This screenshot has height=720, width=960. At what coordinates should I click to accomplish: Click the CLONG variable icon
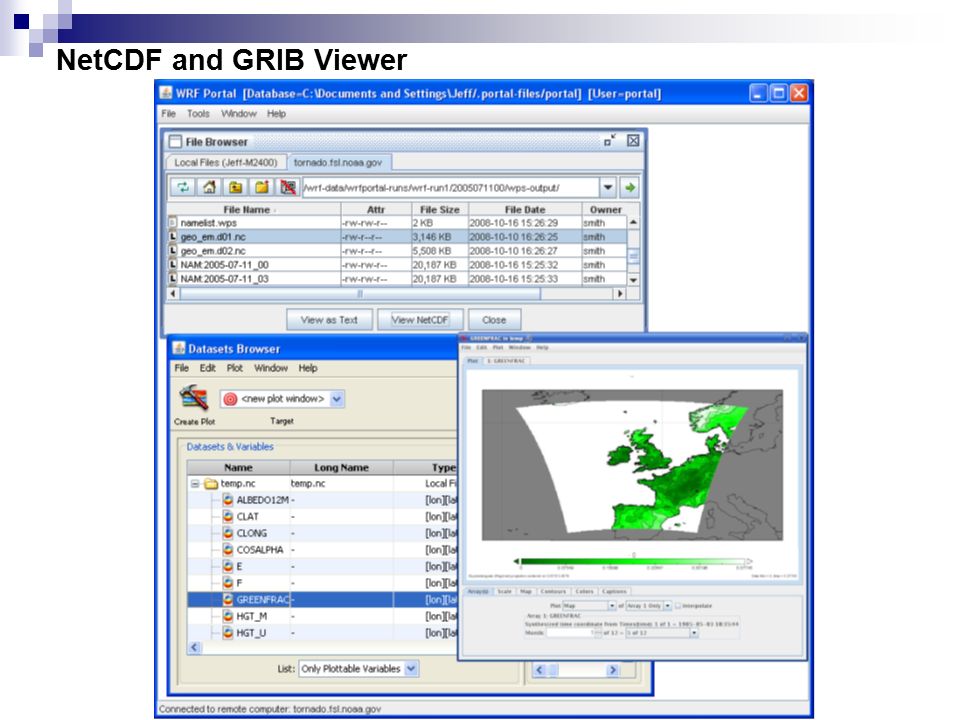point(228,533)
